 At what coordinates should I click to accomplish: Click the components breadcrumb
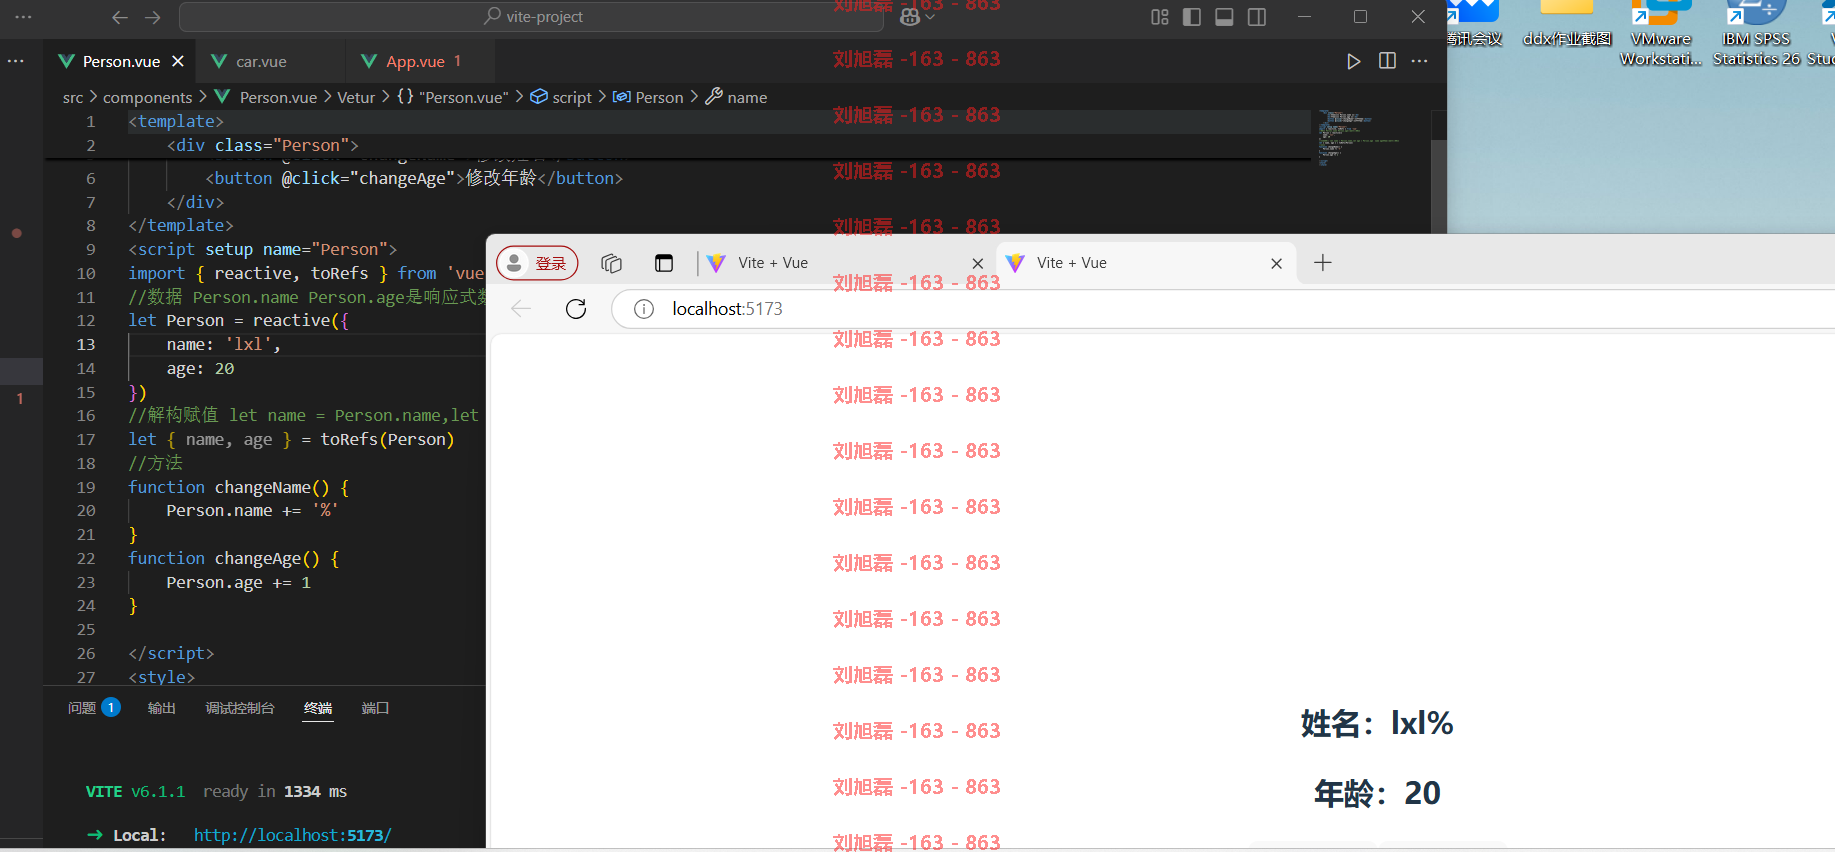147,97
